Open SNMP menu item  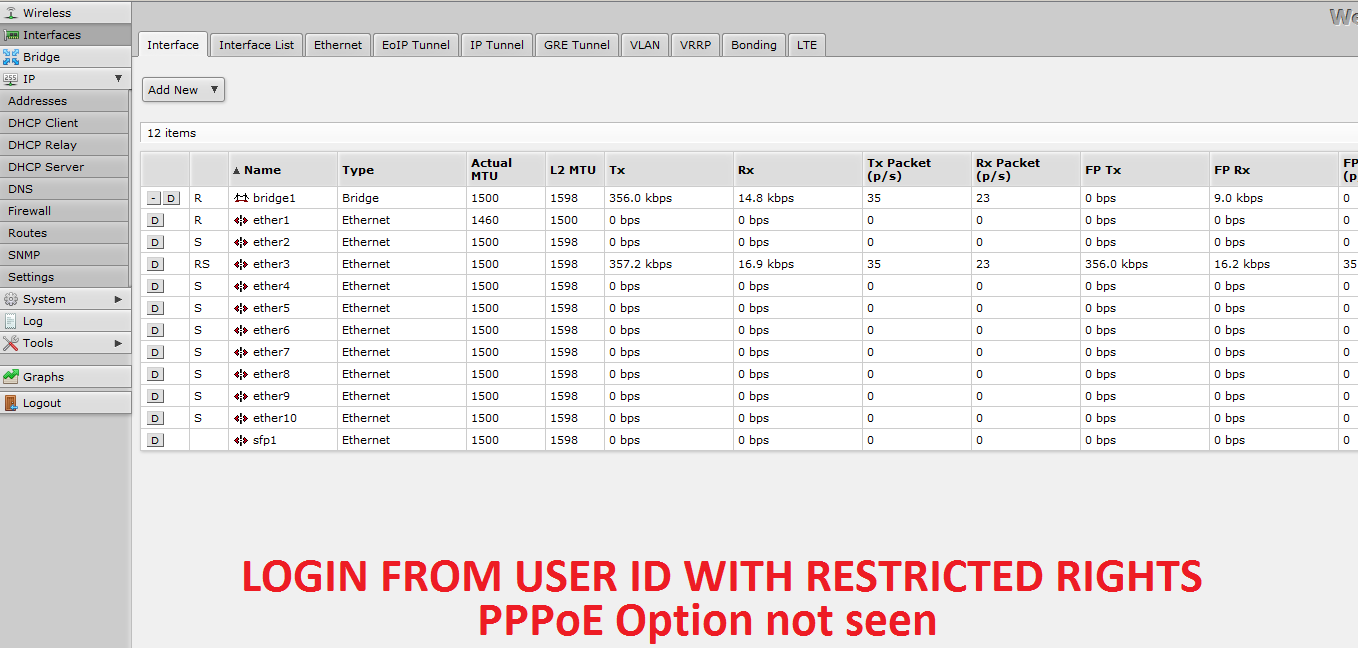pyautogui.click(x=65, y=255)
